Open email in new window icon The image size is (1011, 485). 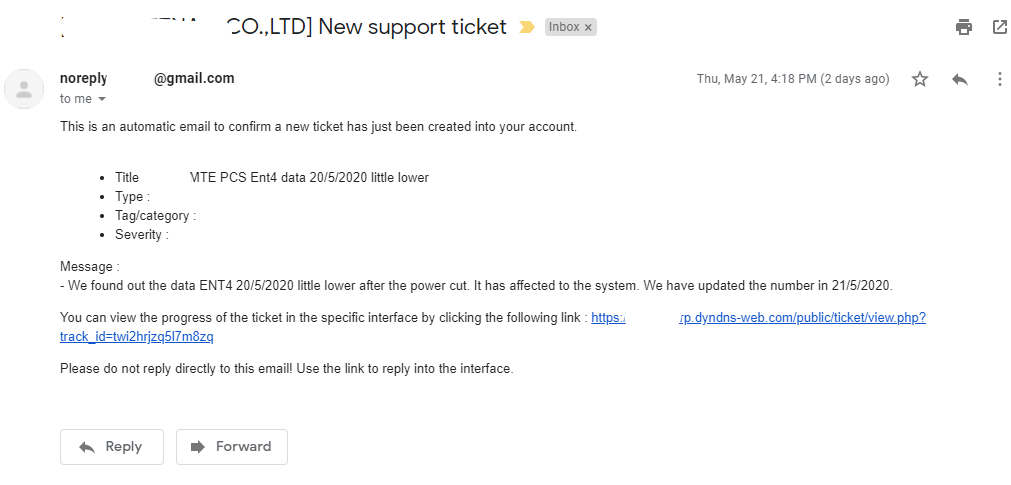pos(999,27)
